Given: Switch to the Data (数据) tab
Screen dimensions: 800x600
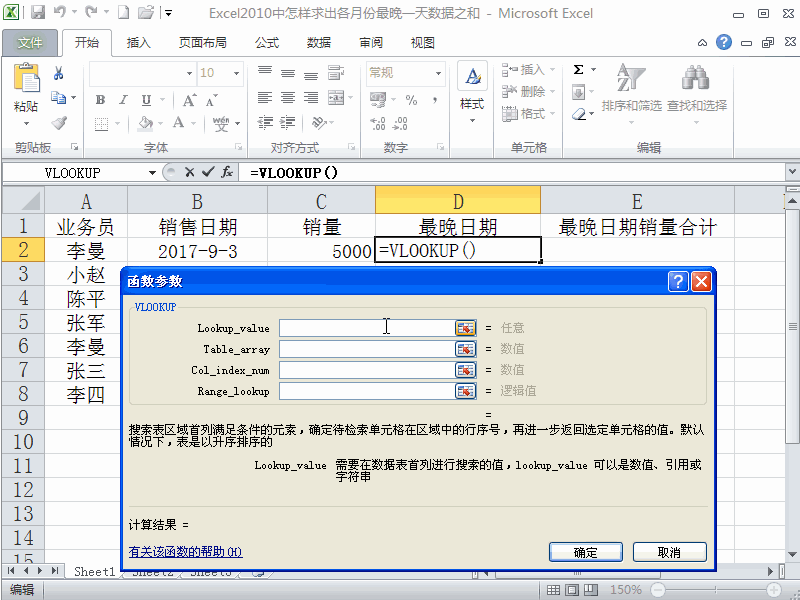Looking at the screenshot, I should [x=319, y=43].
